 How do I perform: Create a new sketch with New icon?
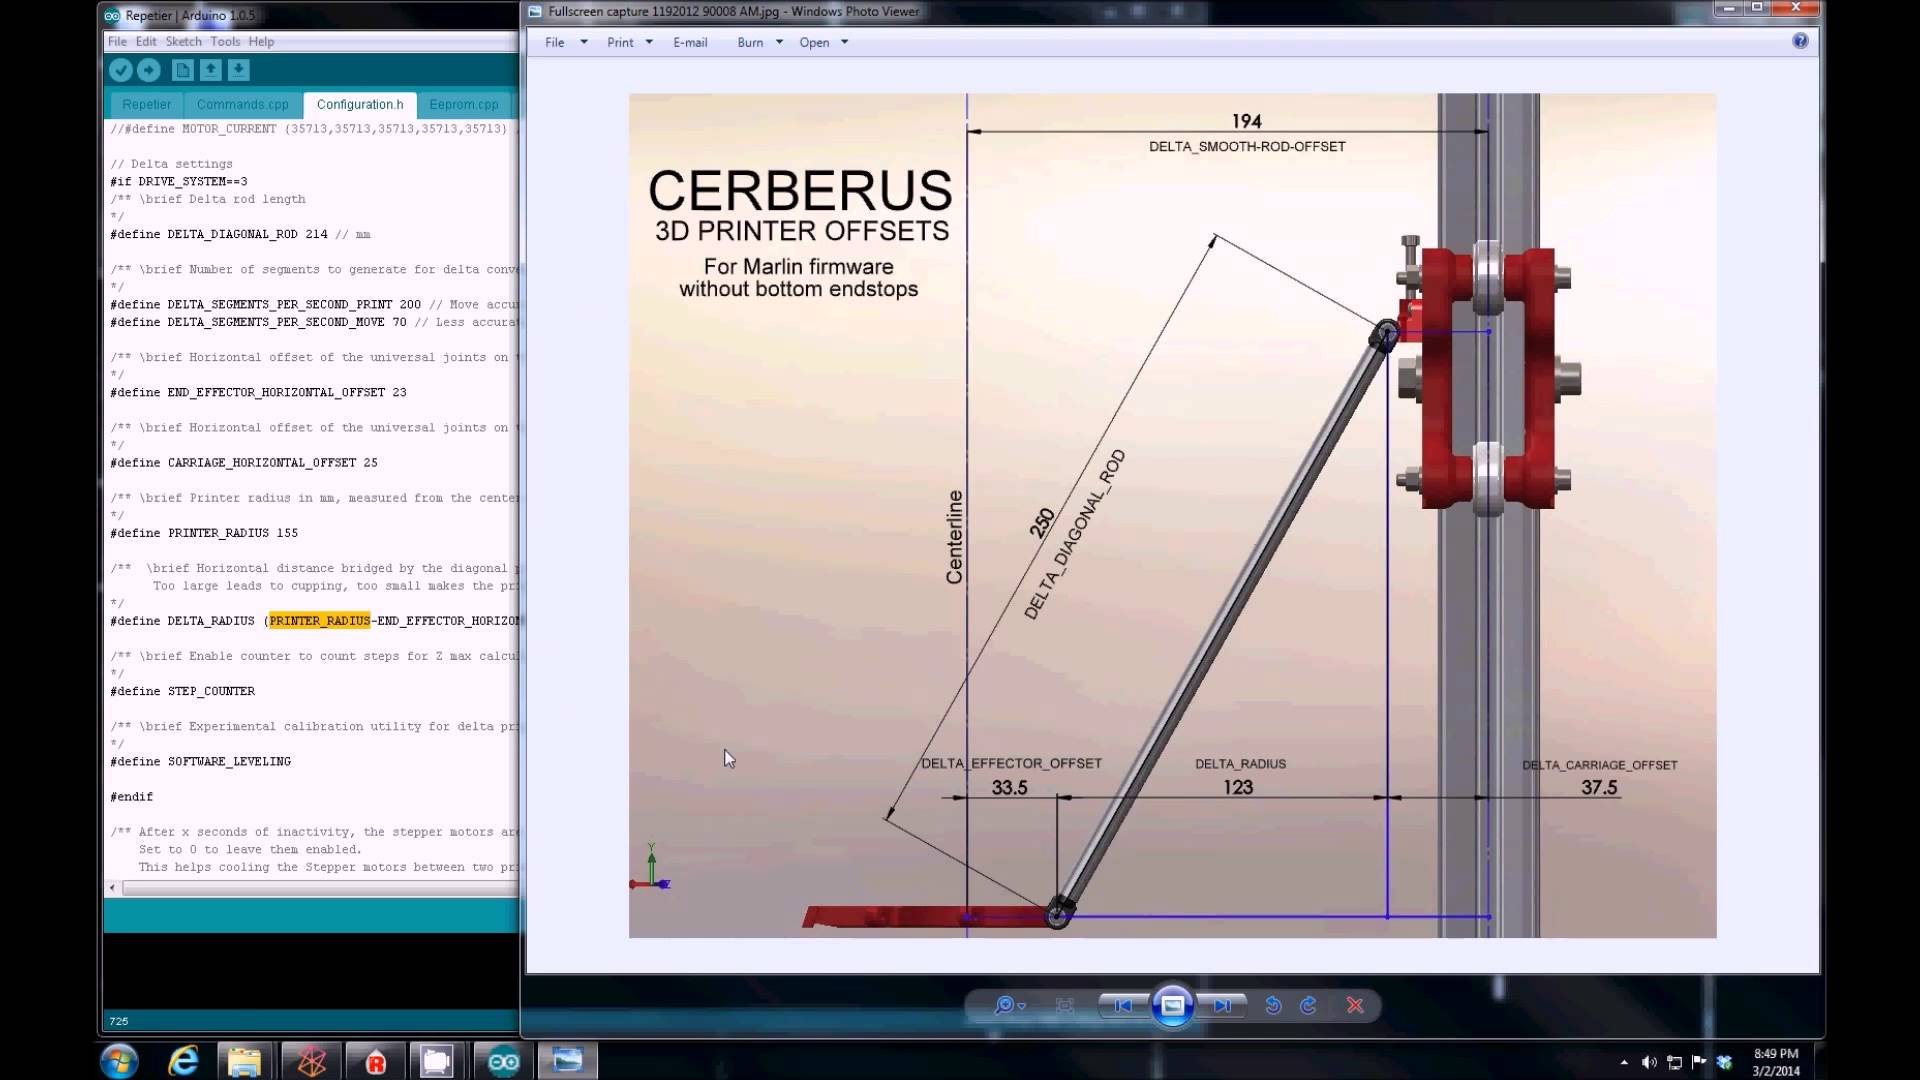[x=182, y=70]
